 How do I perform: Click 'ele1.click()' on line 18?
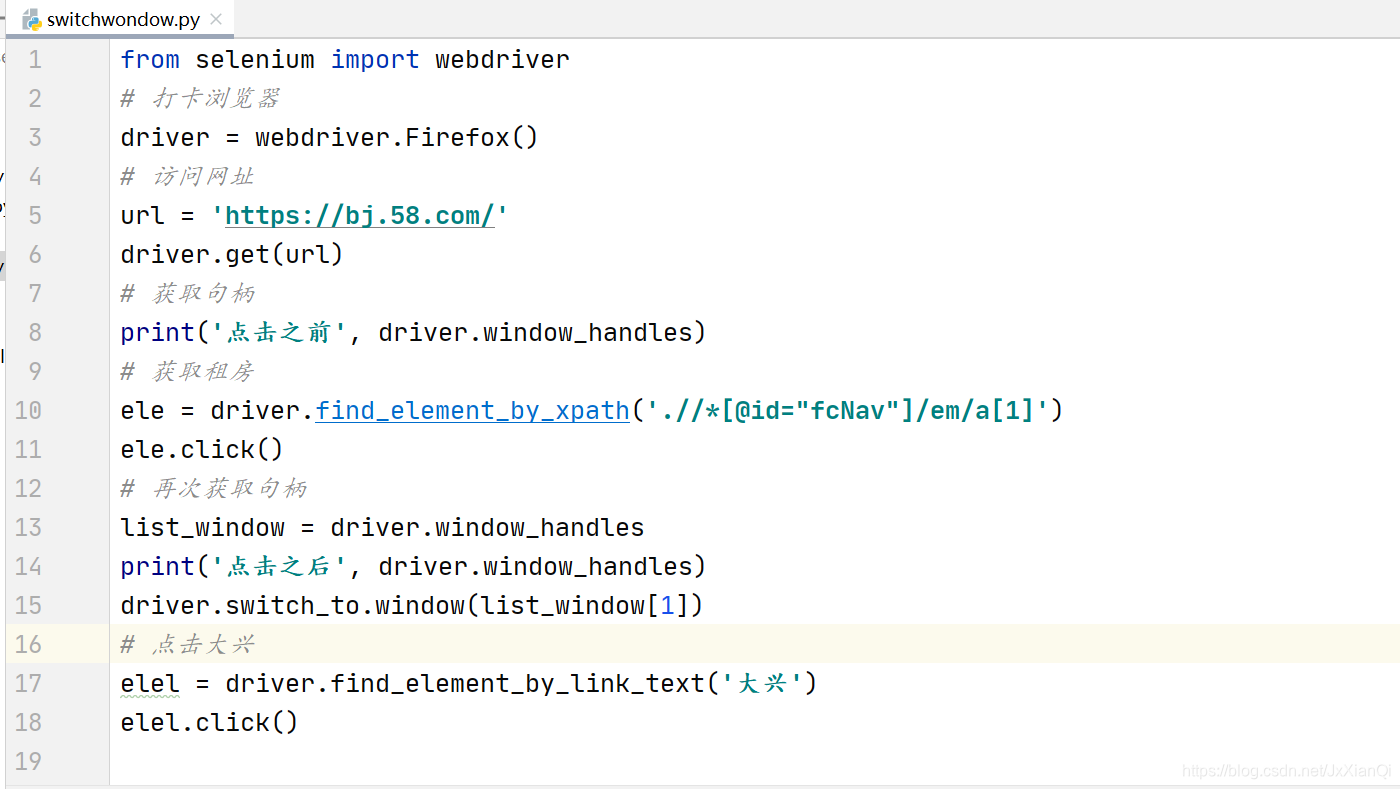coord(210,722)
